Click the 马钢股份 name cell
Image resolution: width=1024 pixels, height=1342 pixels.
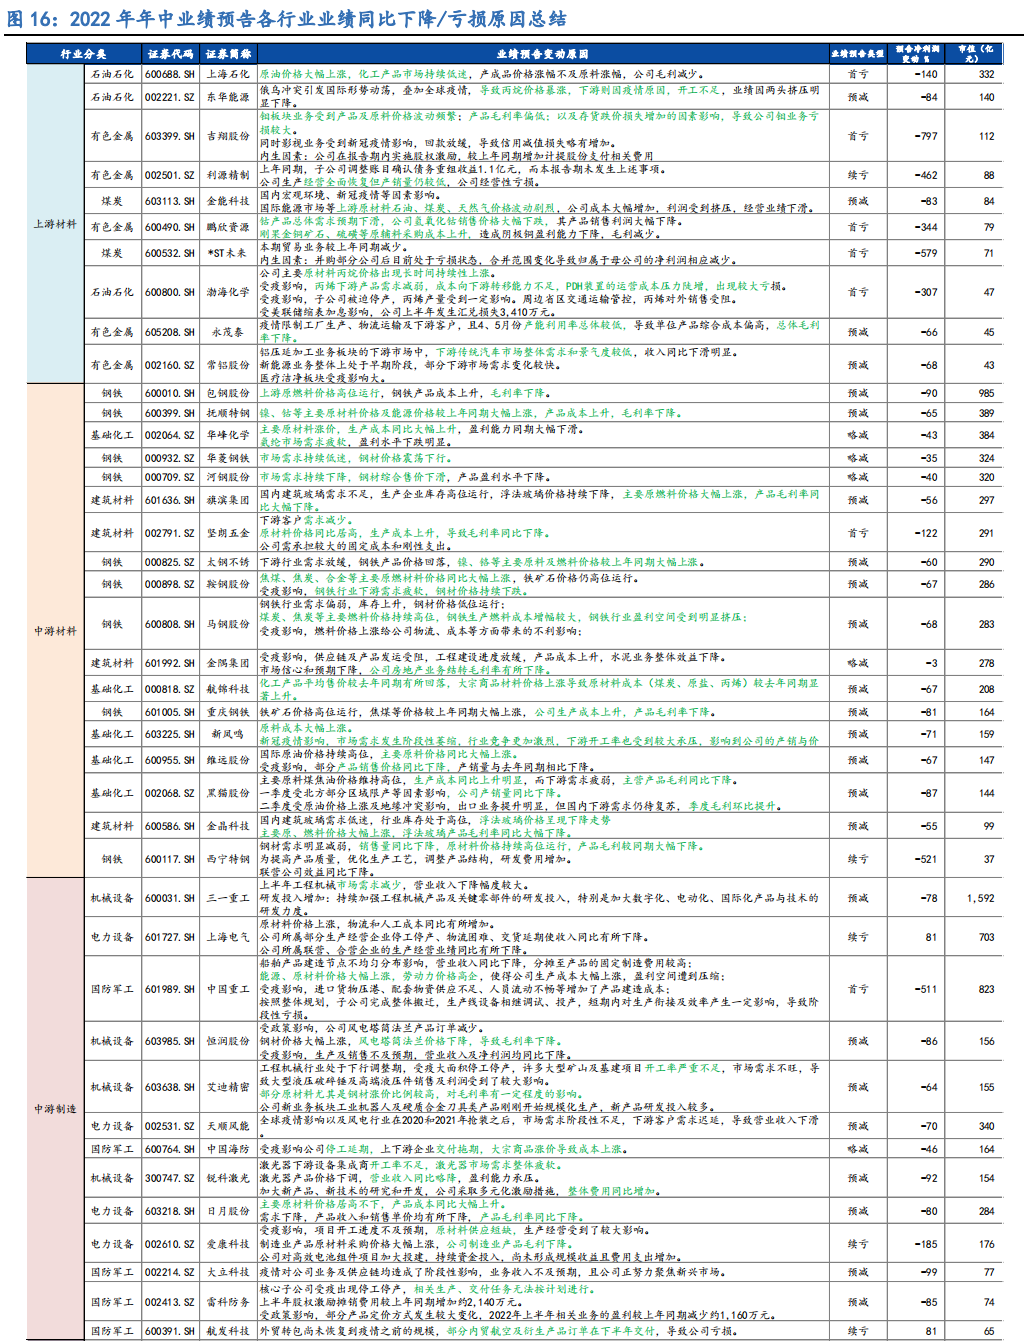[x=228, y=624]
